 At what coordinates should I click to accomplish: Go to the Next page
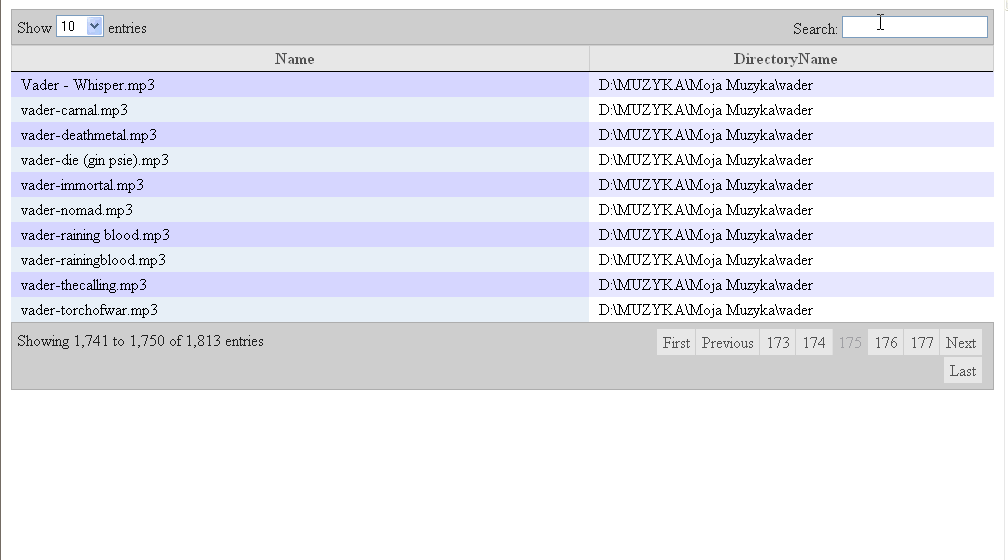coord(960,343)
